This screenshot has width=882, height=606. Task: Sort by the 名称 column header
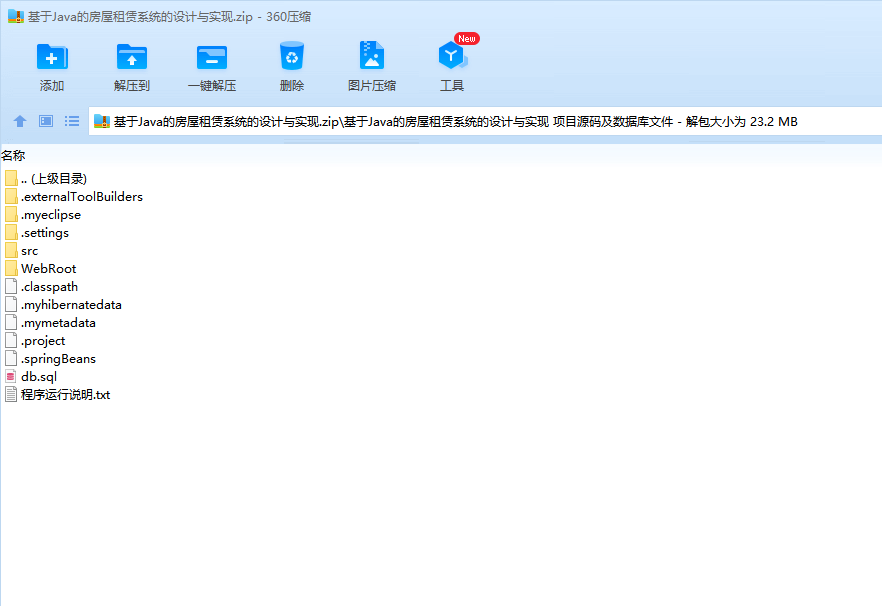[13, 155]
